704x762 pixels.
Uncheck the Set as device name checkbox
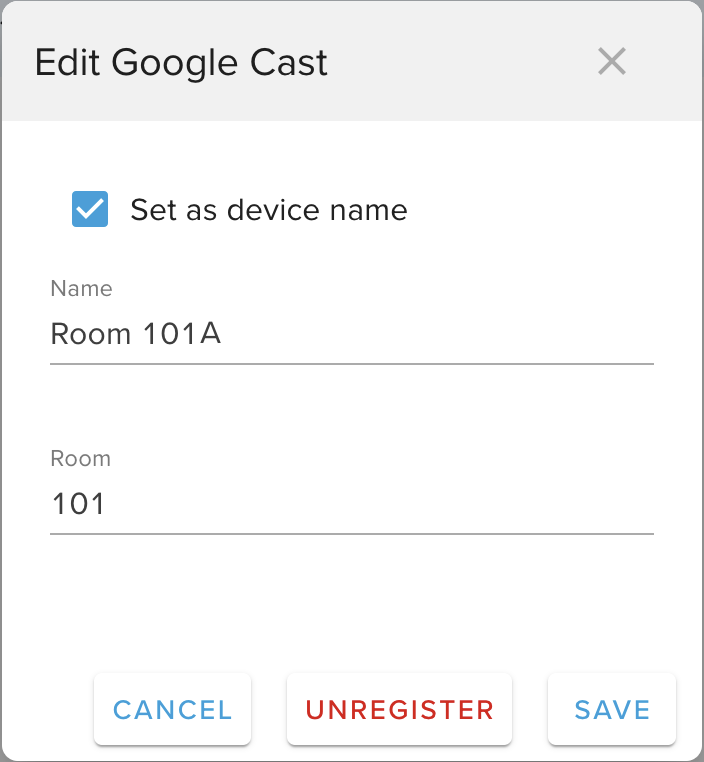[90, 210]
